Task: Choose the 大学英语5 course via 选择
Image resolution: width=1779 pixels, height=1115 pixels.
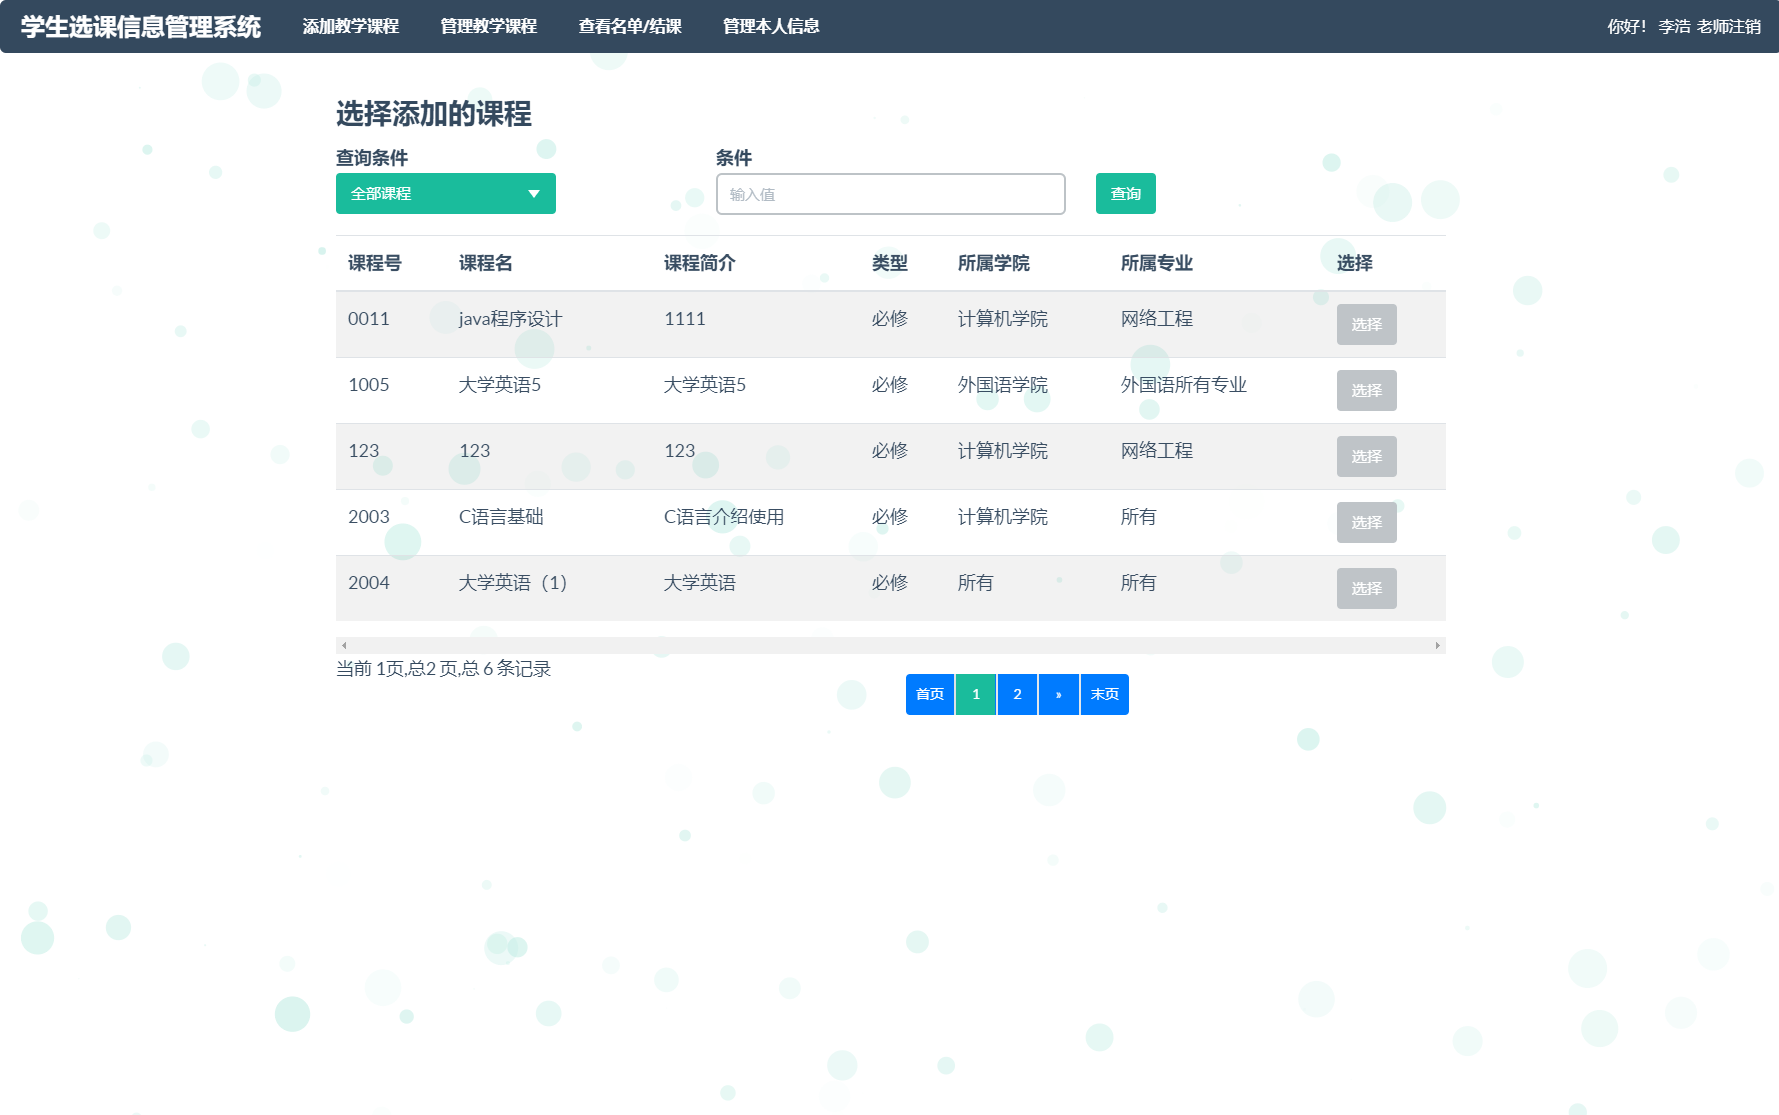Action: coord(1366,390)
